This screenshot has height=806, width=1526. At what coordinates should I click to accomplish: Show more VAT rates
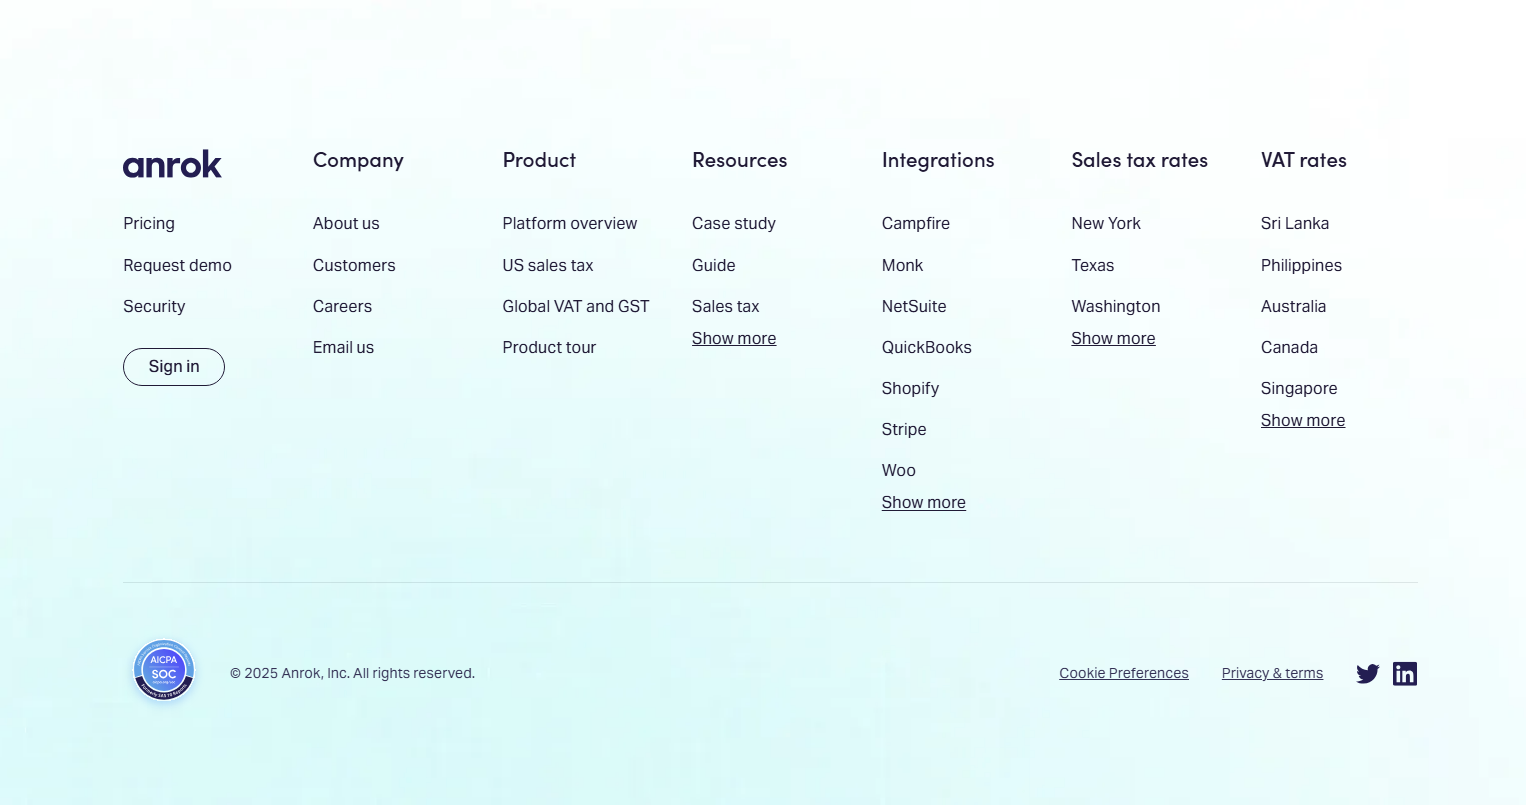coord(1302,420)
